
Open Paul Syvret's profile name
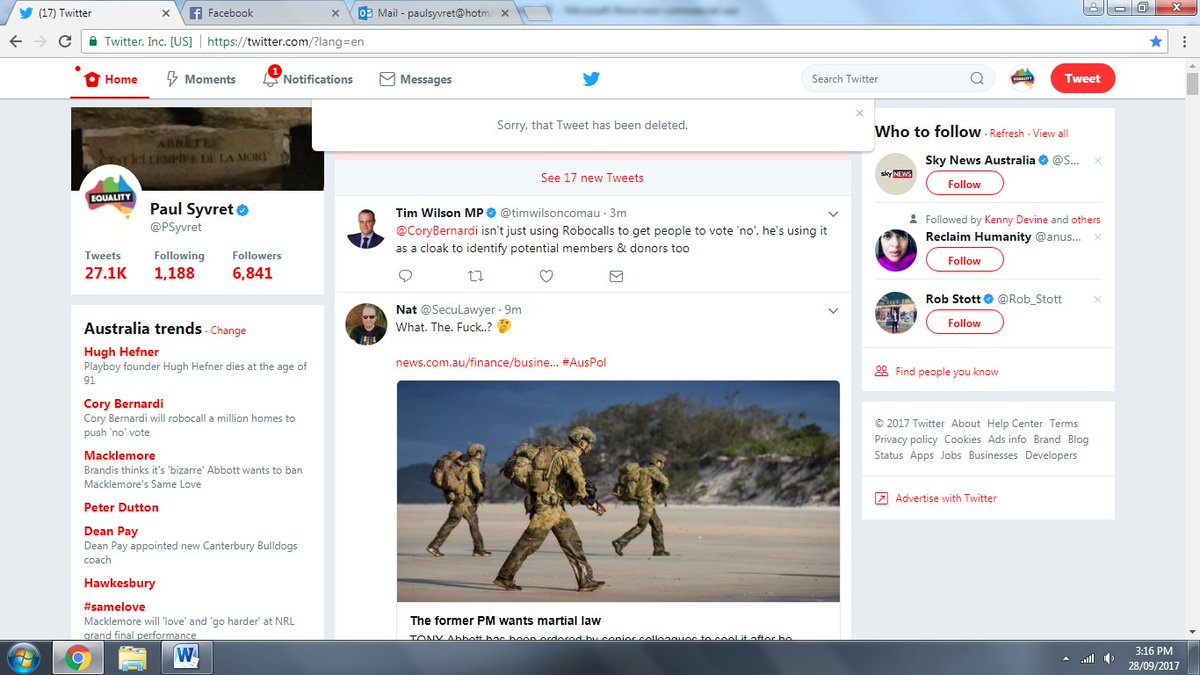tap(191, 209)
